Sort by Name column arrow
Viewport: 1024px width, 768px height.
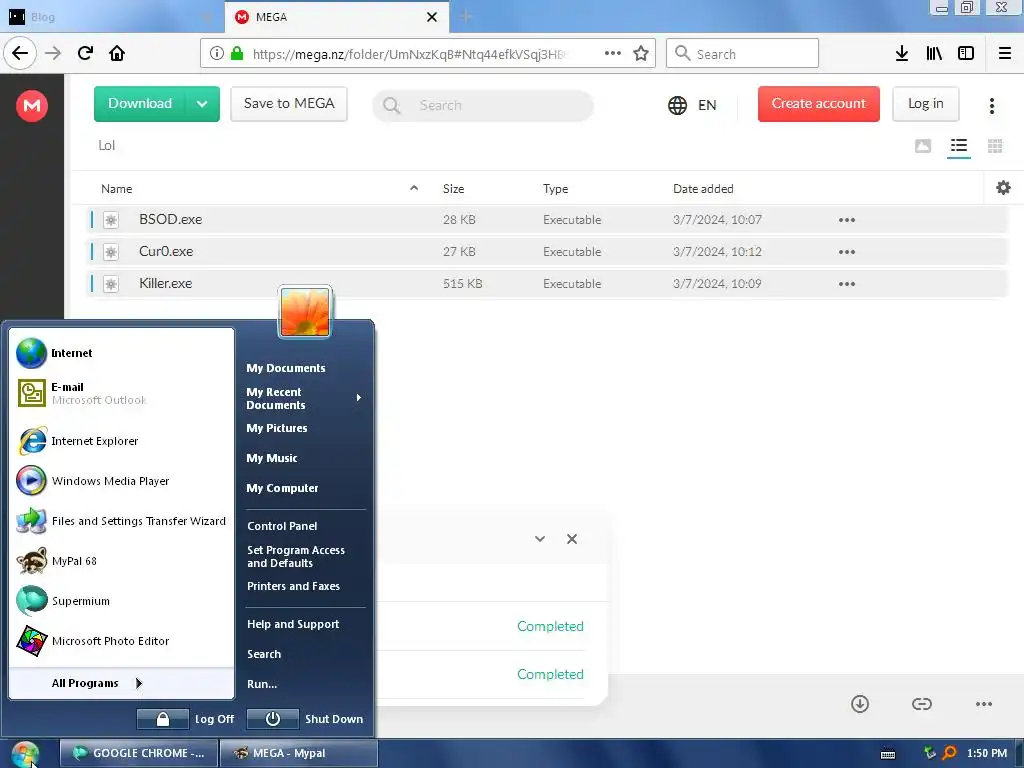[x=414, y=188]
